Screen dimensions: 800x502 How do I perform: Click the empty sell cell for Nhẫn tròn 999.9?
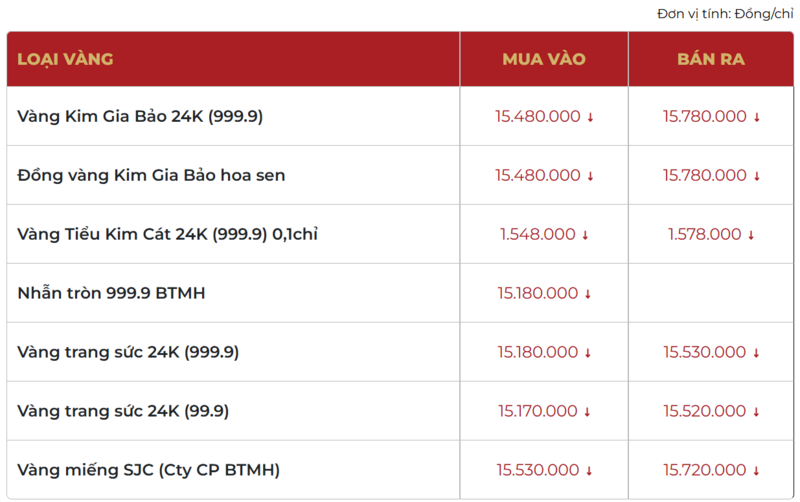(711, 293)
